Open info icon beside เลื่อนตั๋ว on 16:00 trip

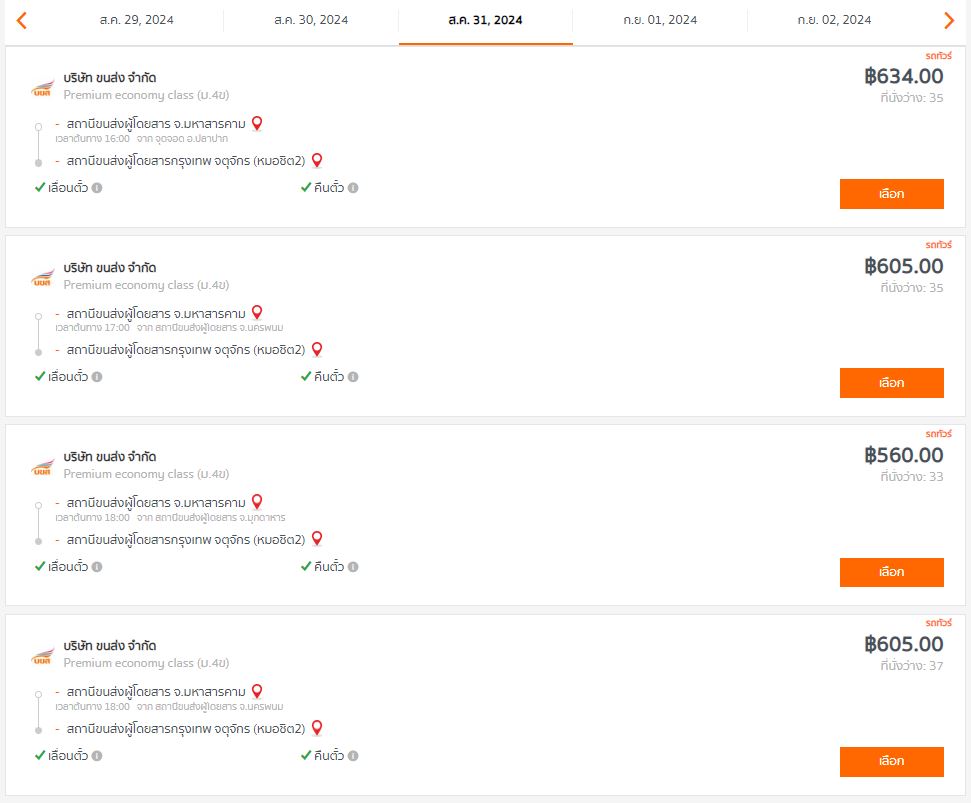click(97, 188)
